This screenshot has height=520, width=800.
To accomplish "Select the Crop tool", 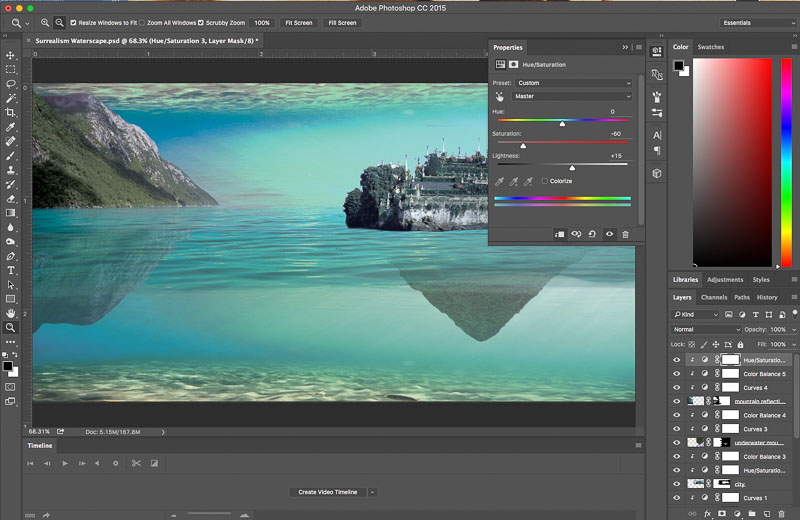I will pos(10,112).
